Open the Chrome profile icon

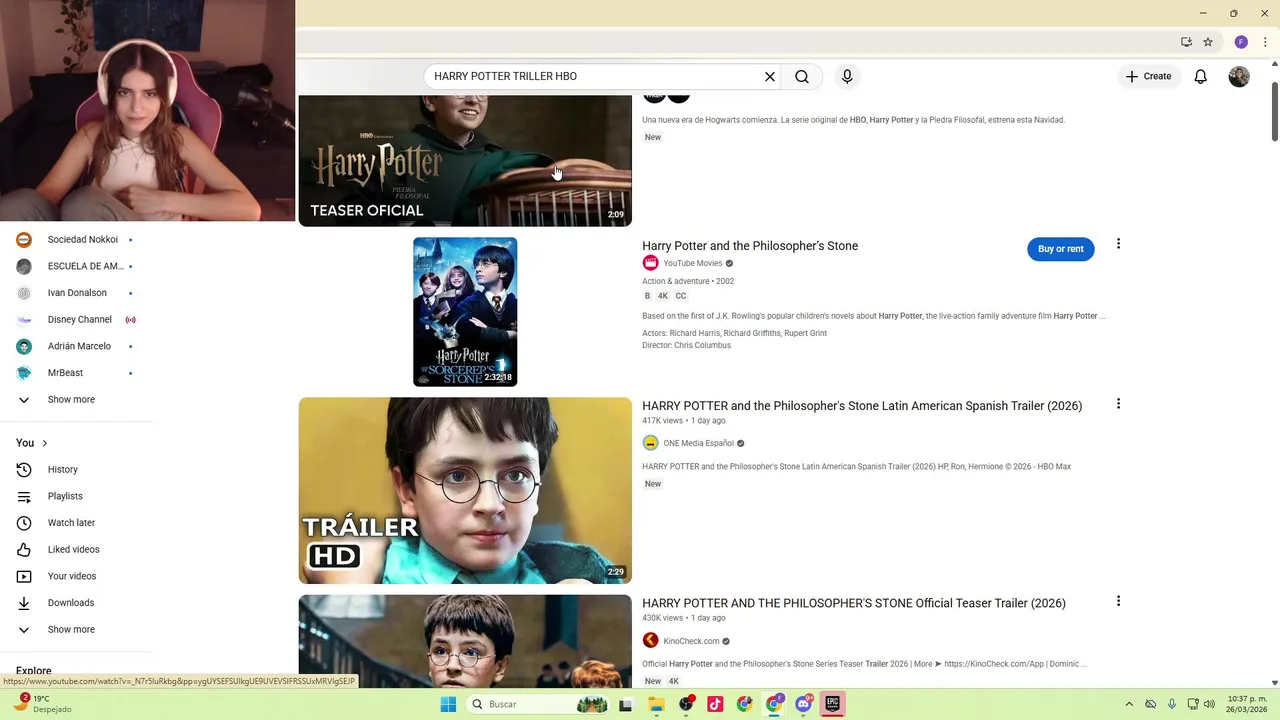1241,42
